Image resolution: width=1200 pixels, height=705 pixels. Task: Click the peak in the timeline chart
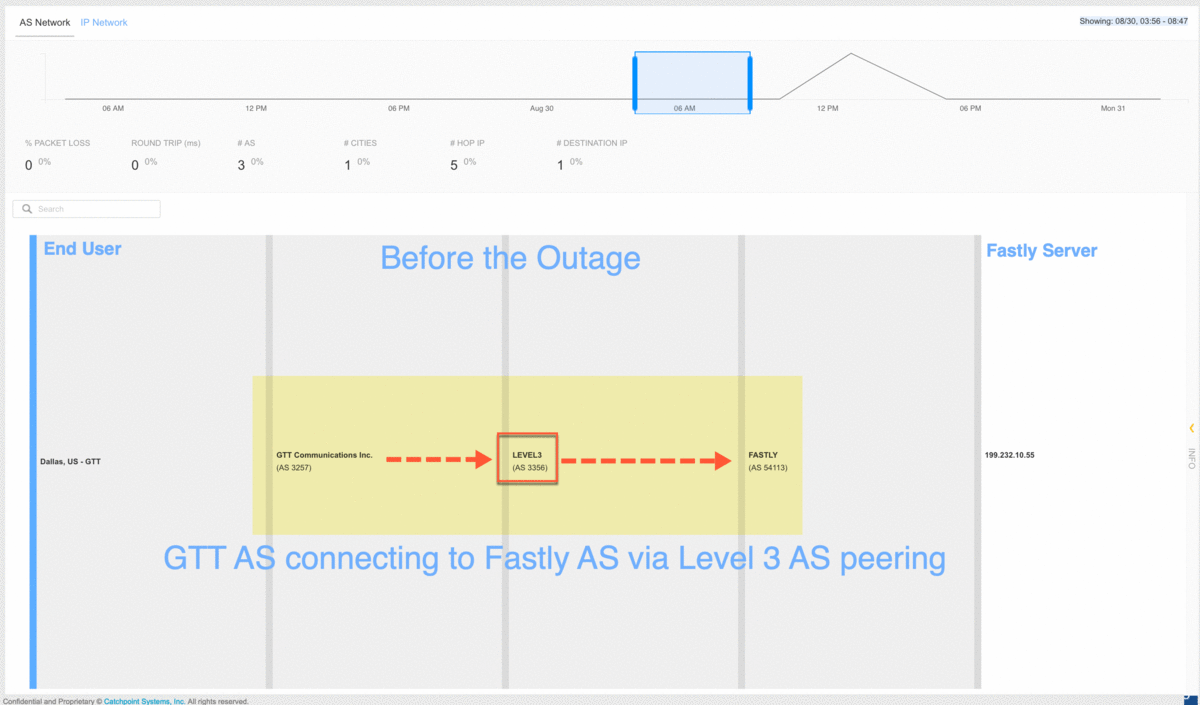coord(850,54)
